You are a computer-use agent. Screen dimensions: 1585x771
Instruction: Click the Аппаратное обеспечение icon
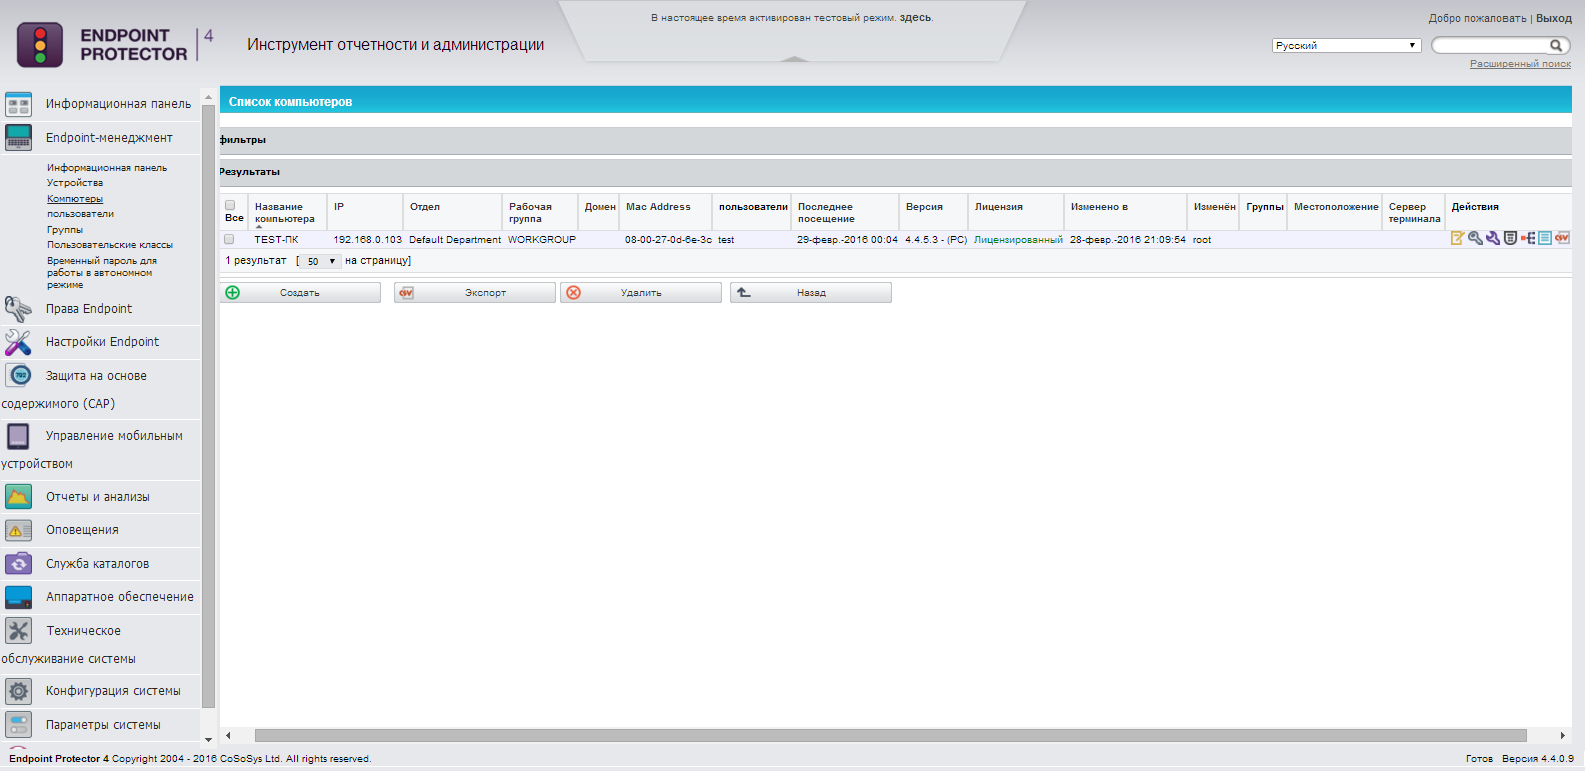[18, 597]
